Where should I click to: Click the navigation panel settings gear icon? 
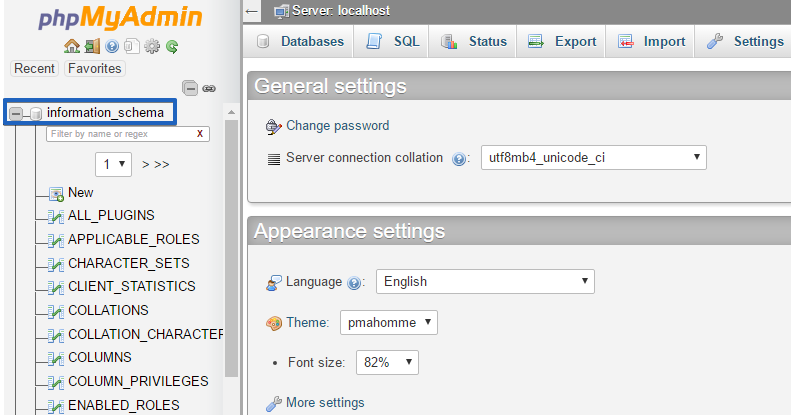click(x=152, y=46)
